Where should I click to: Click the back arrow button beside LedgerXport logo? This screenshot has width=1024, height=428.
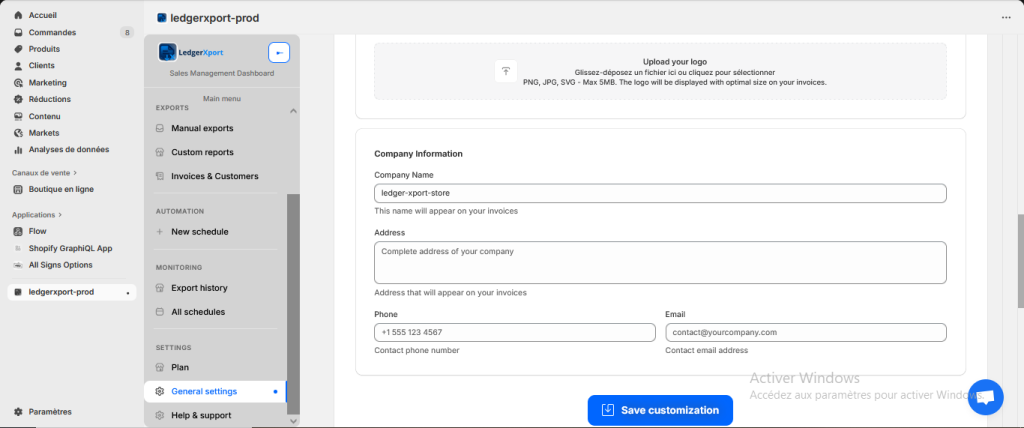[x=279, y=52]
